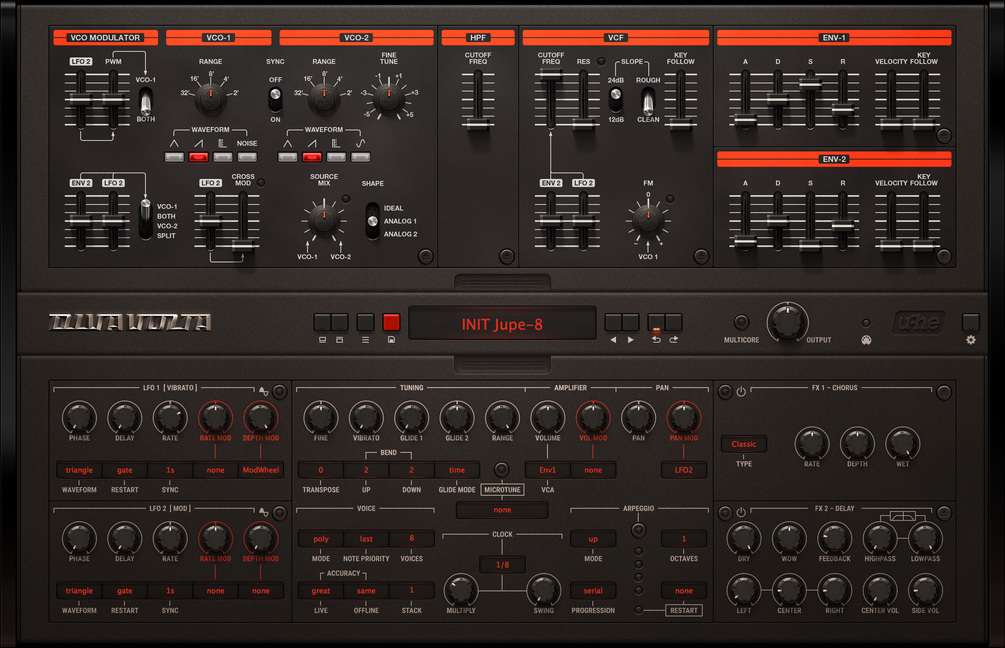Toggle the ARPEGGIO on/off button
Screen dimensions: 1005x648
pos(638,530)
